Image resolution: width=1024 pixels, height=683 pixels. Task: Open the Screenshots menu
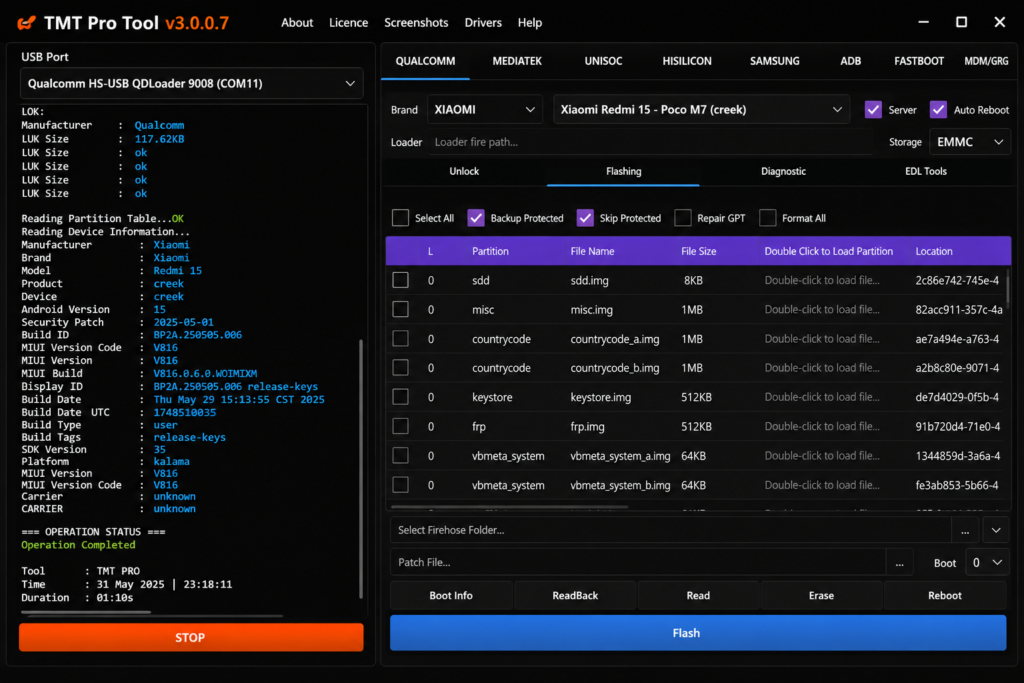click(416, 23)
